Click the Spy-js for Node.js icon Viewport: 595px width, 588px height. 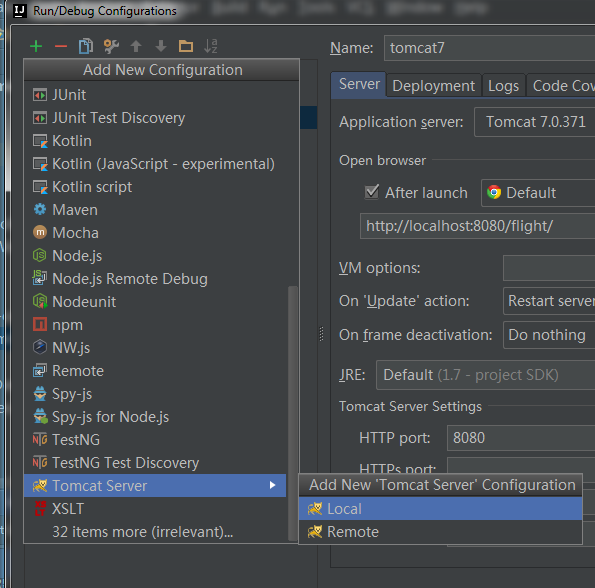[40, 417]
